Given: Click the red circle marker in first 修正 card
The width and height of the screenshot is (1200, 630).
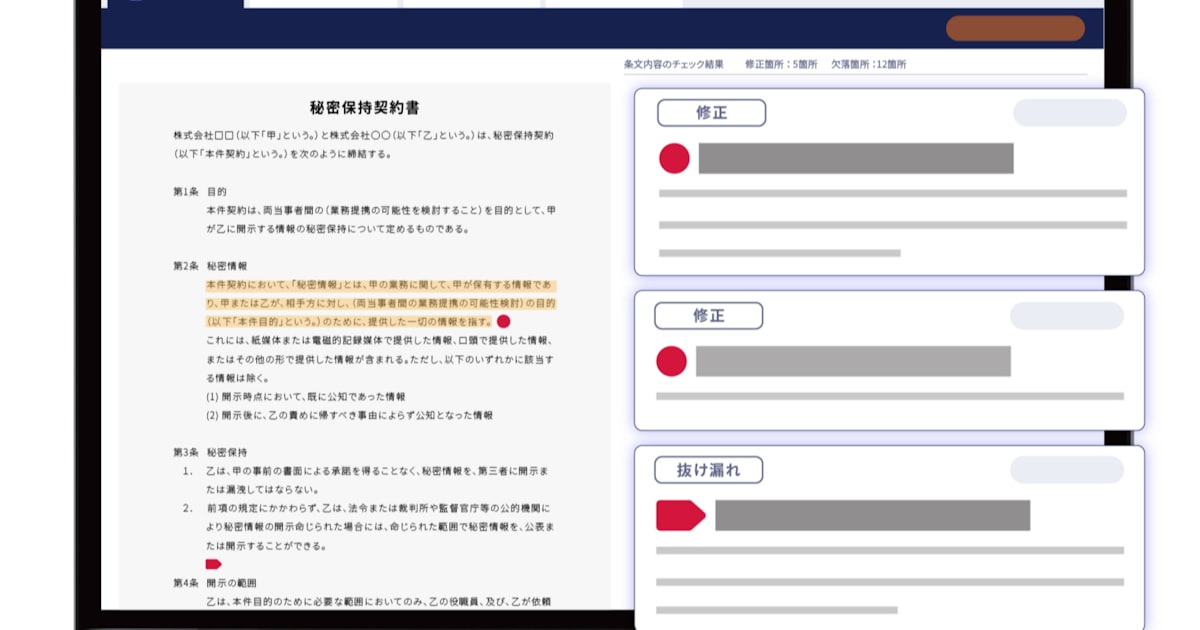Looking at the screenshot, I should [674, 158].
